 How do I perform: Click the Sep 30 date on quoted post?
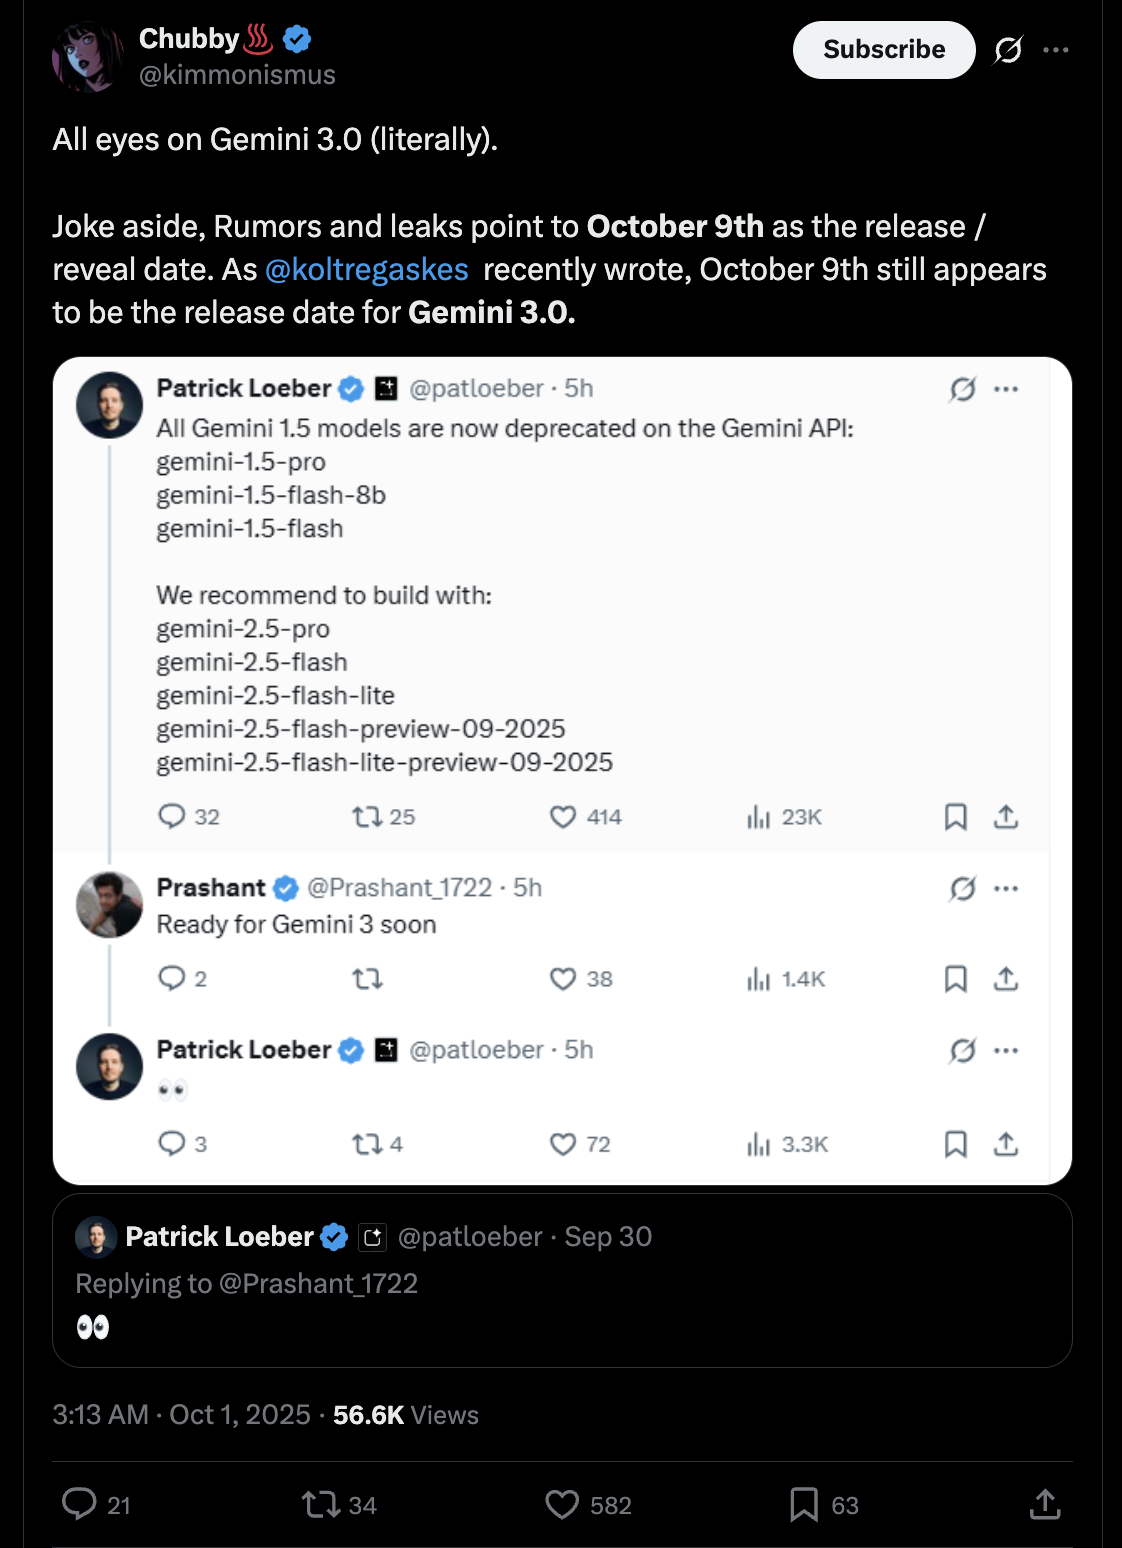(608, 1237)
